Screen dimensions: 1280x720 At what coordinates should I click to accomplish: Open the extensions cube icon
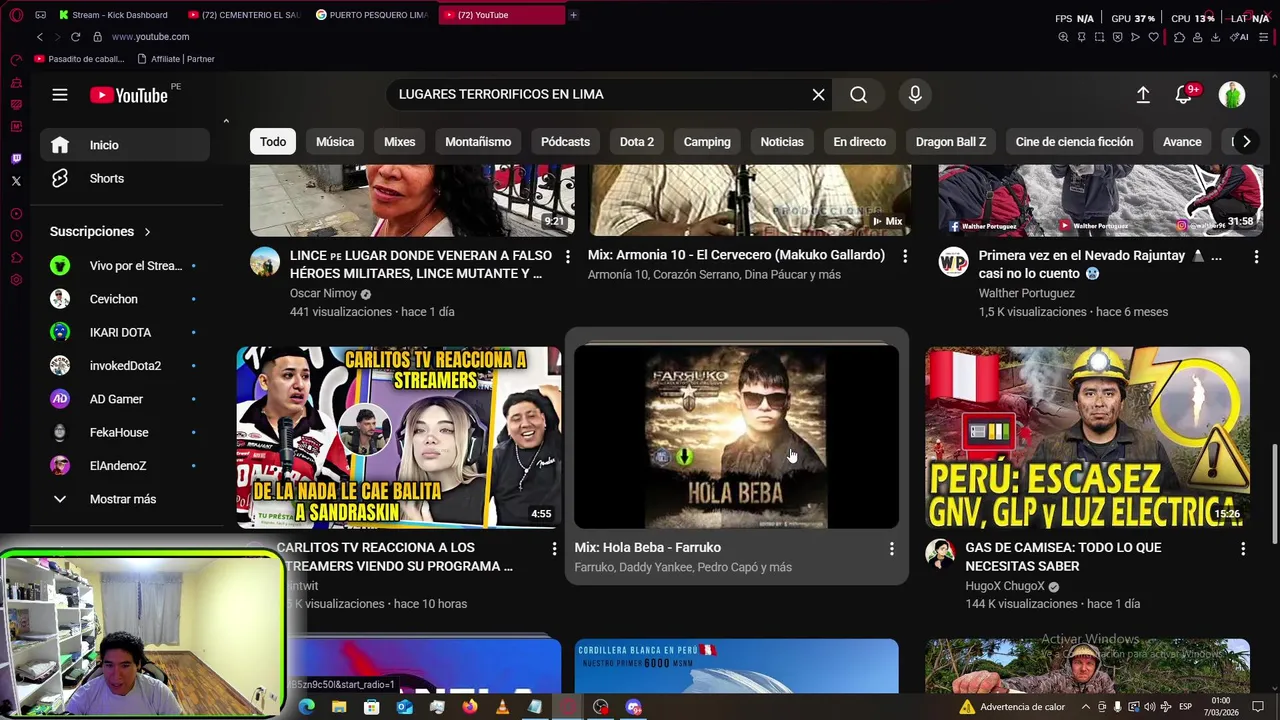[x=1179, y=37]
